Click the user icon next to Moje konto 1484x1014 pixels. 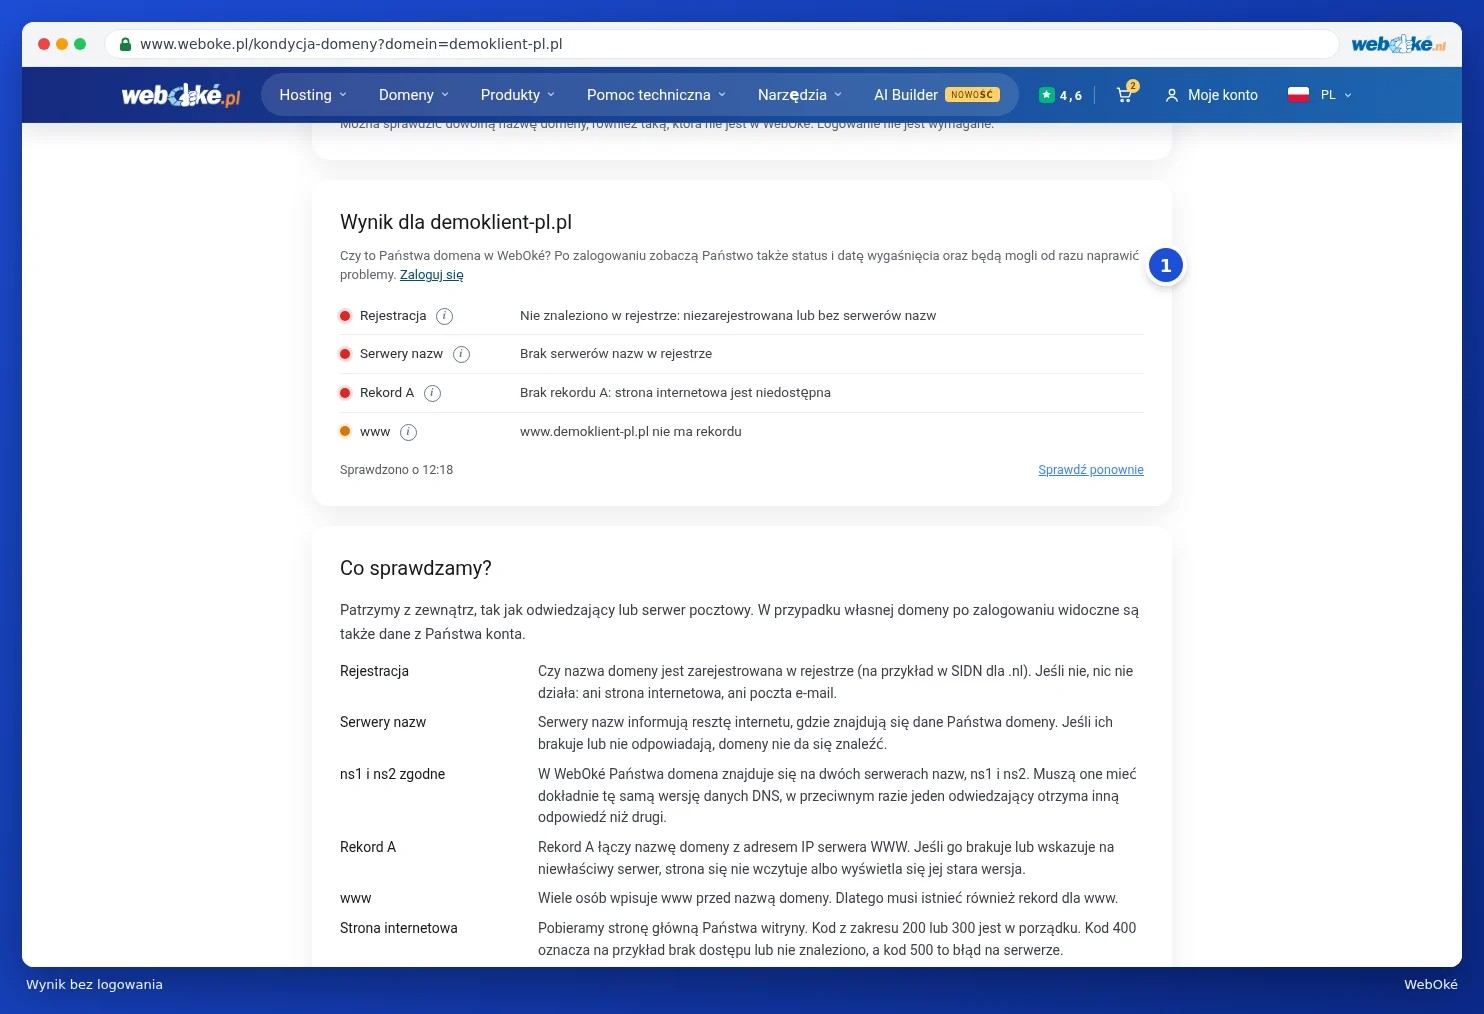[x=1172, y=95]
